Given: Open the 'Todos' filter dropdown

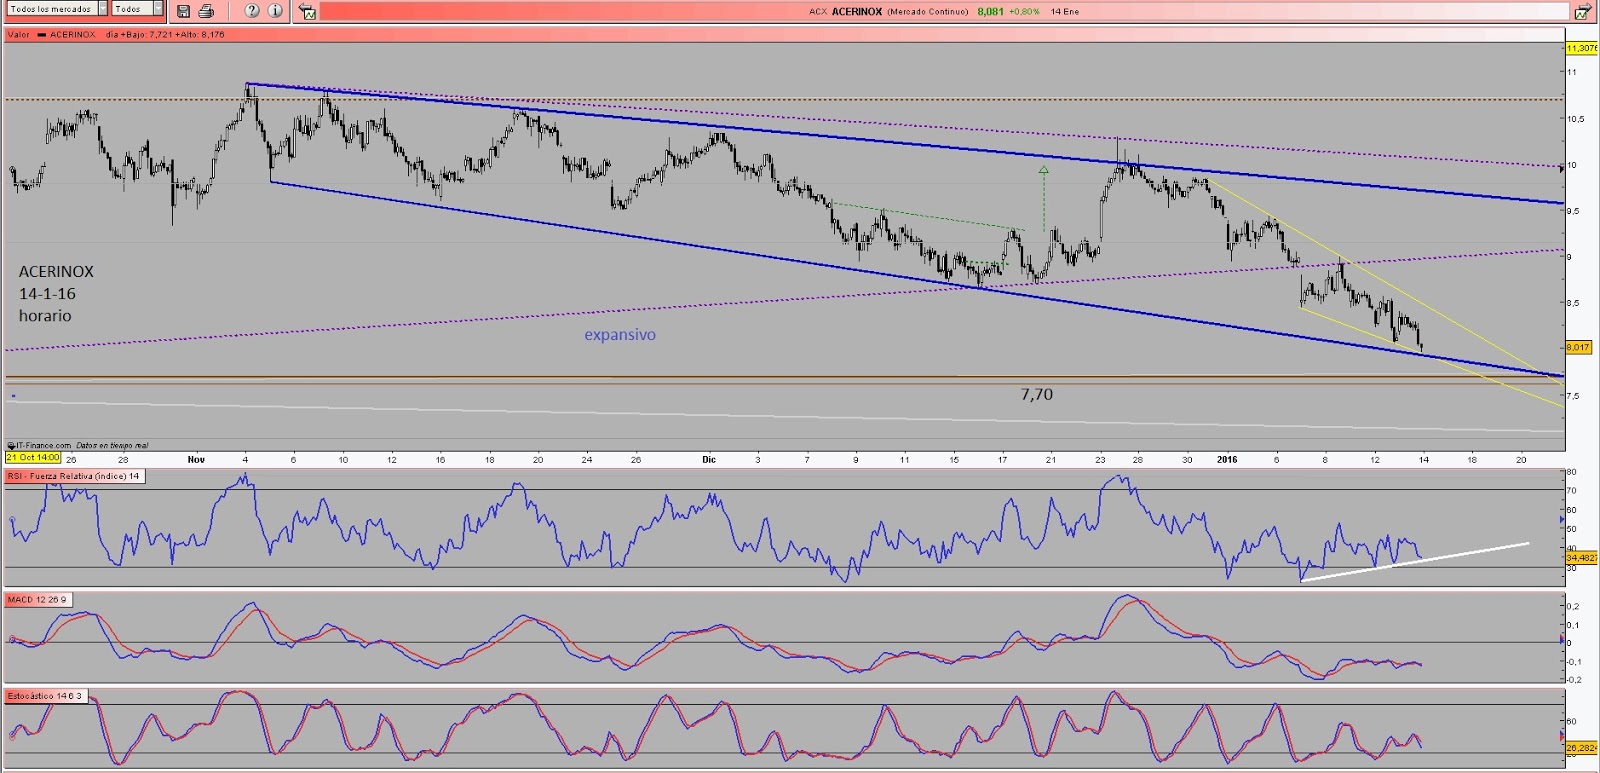Looking at the screenshot, I should (137, 9).
